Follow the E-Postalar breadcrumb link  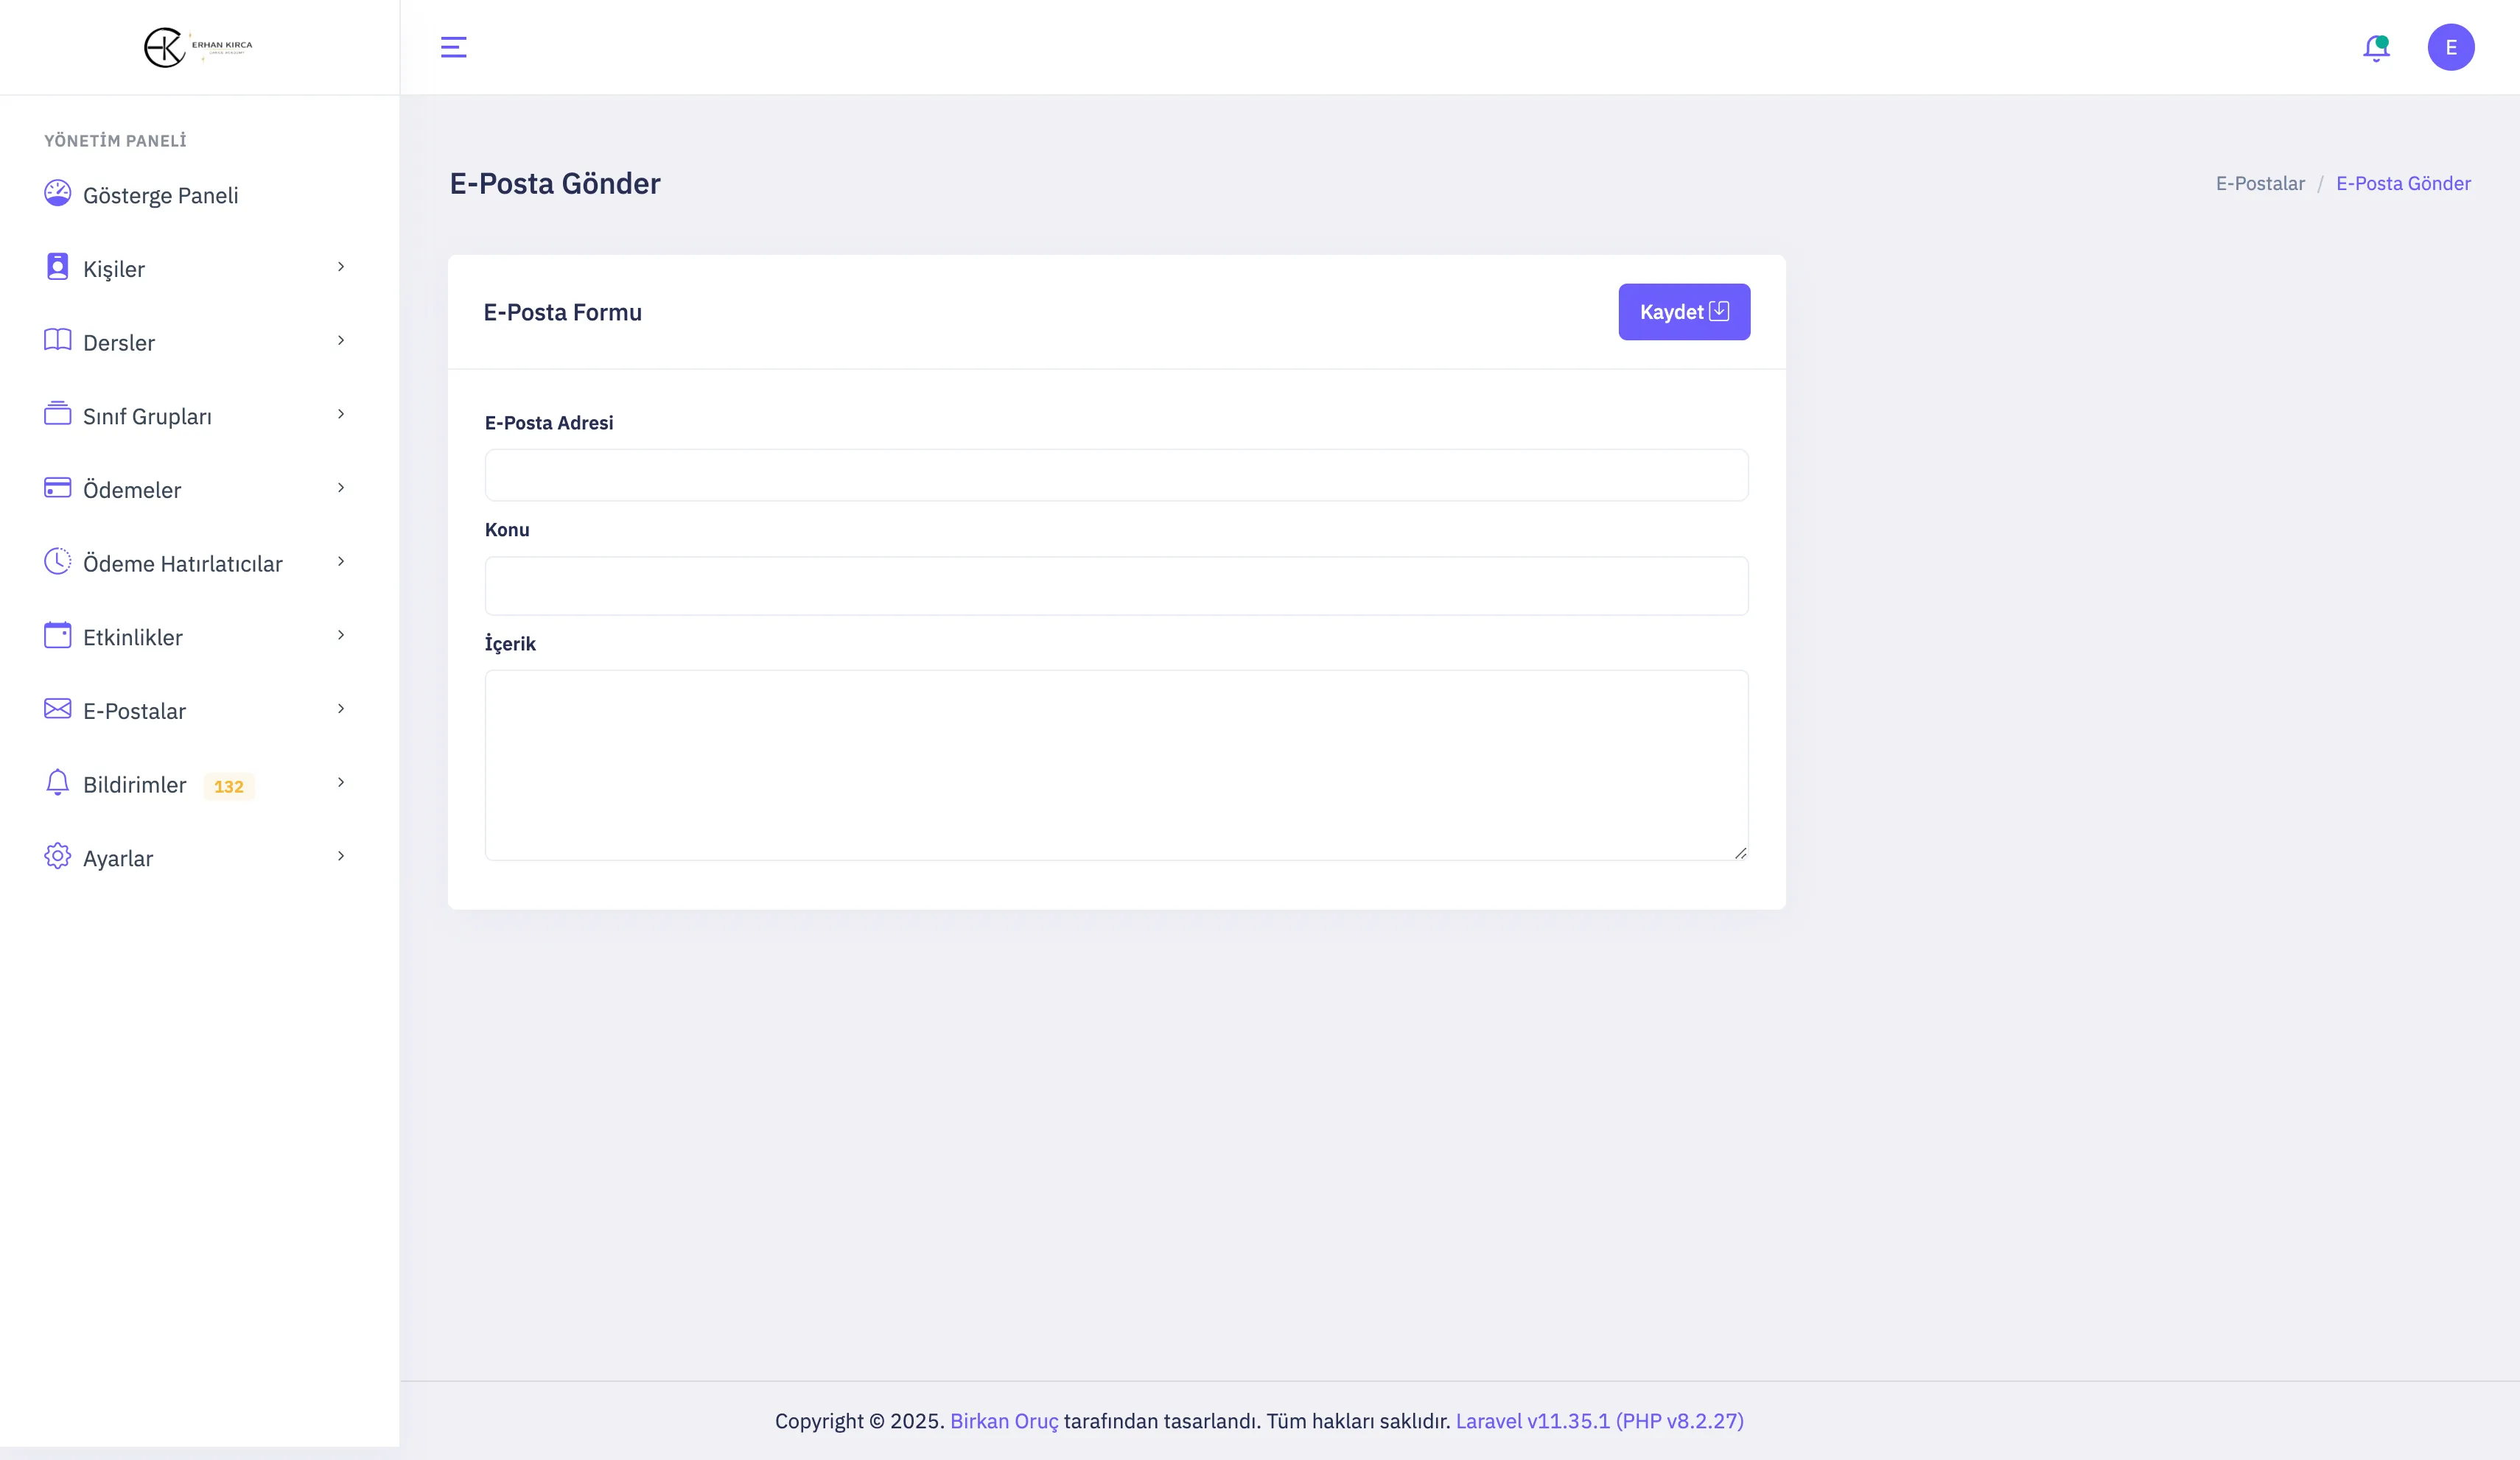tap(2259, 183)
